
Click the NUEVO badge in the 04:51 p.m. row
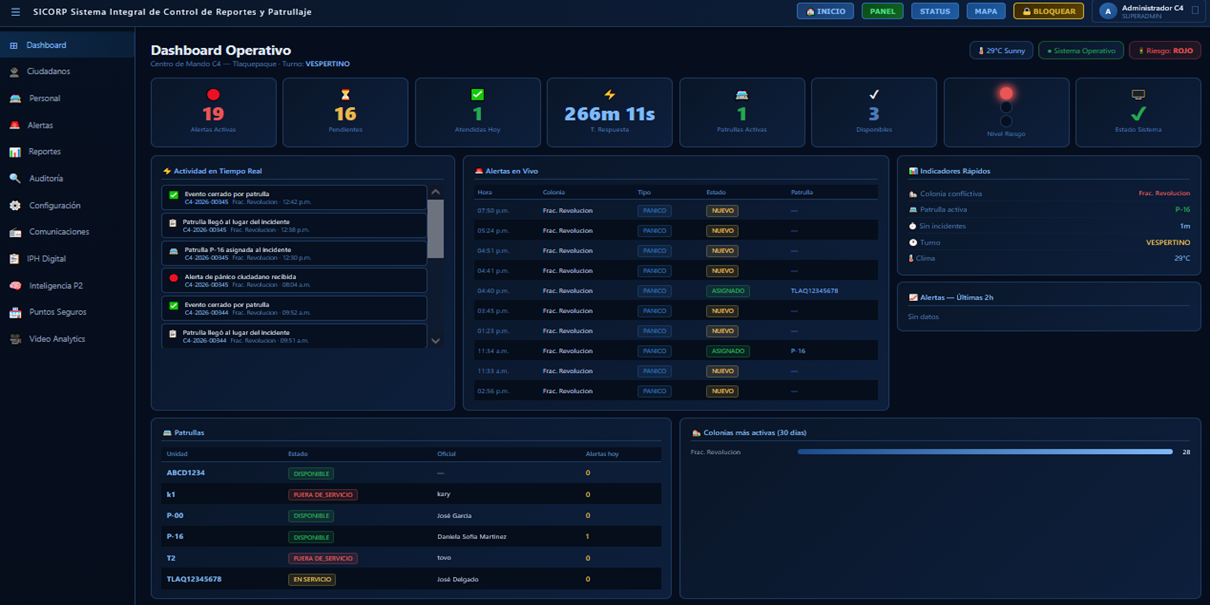(x=722, y=251)
